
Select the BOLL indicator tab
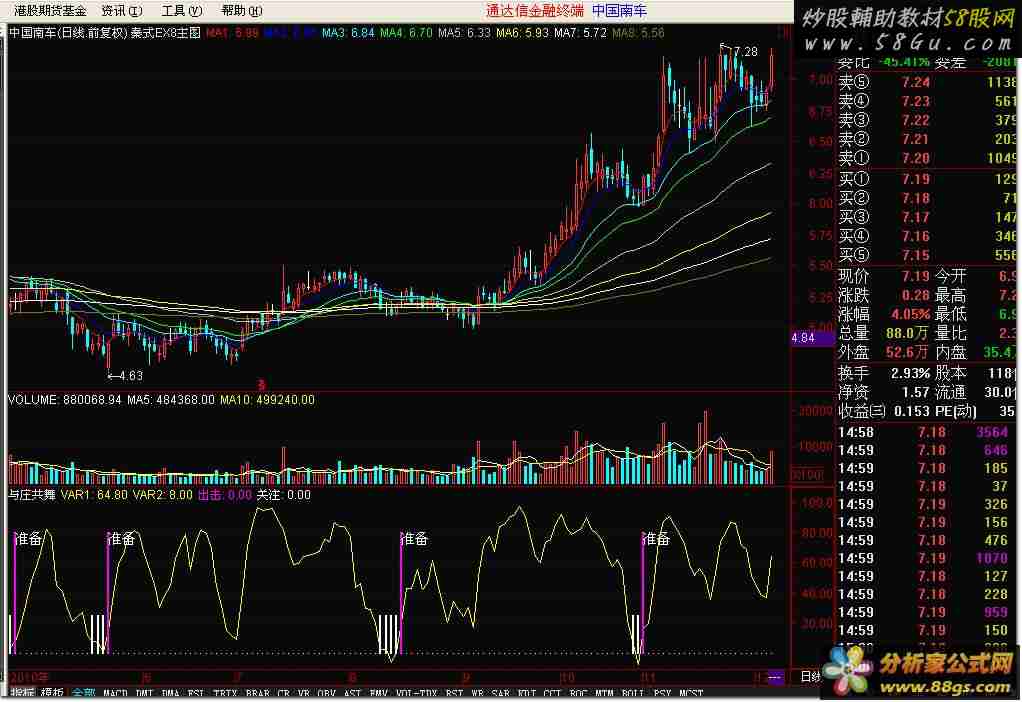633,694
